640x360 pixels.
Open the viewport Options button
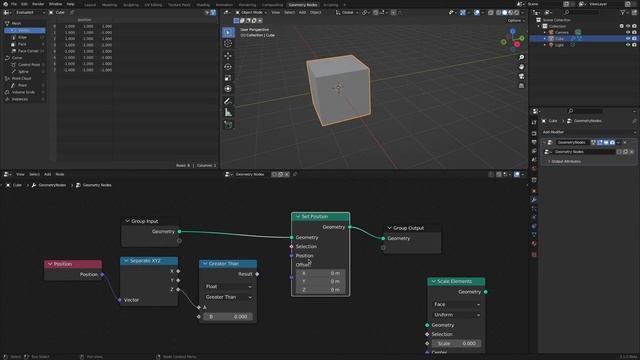[516, 20]
